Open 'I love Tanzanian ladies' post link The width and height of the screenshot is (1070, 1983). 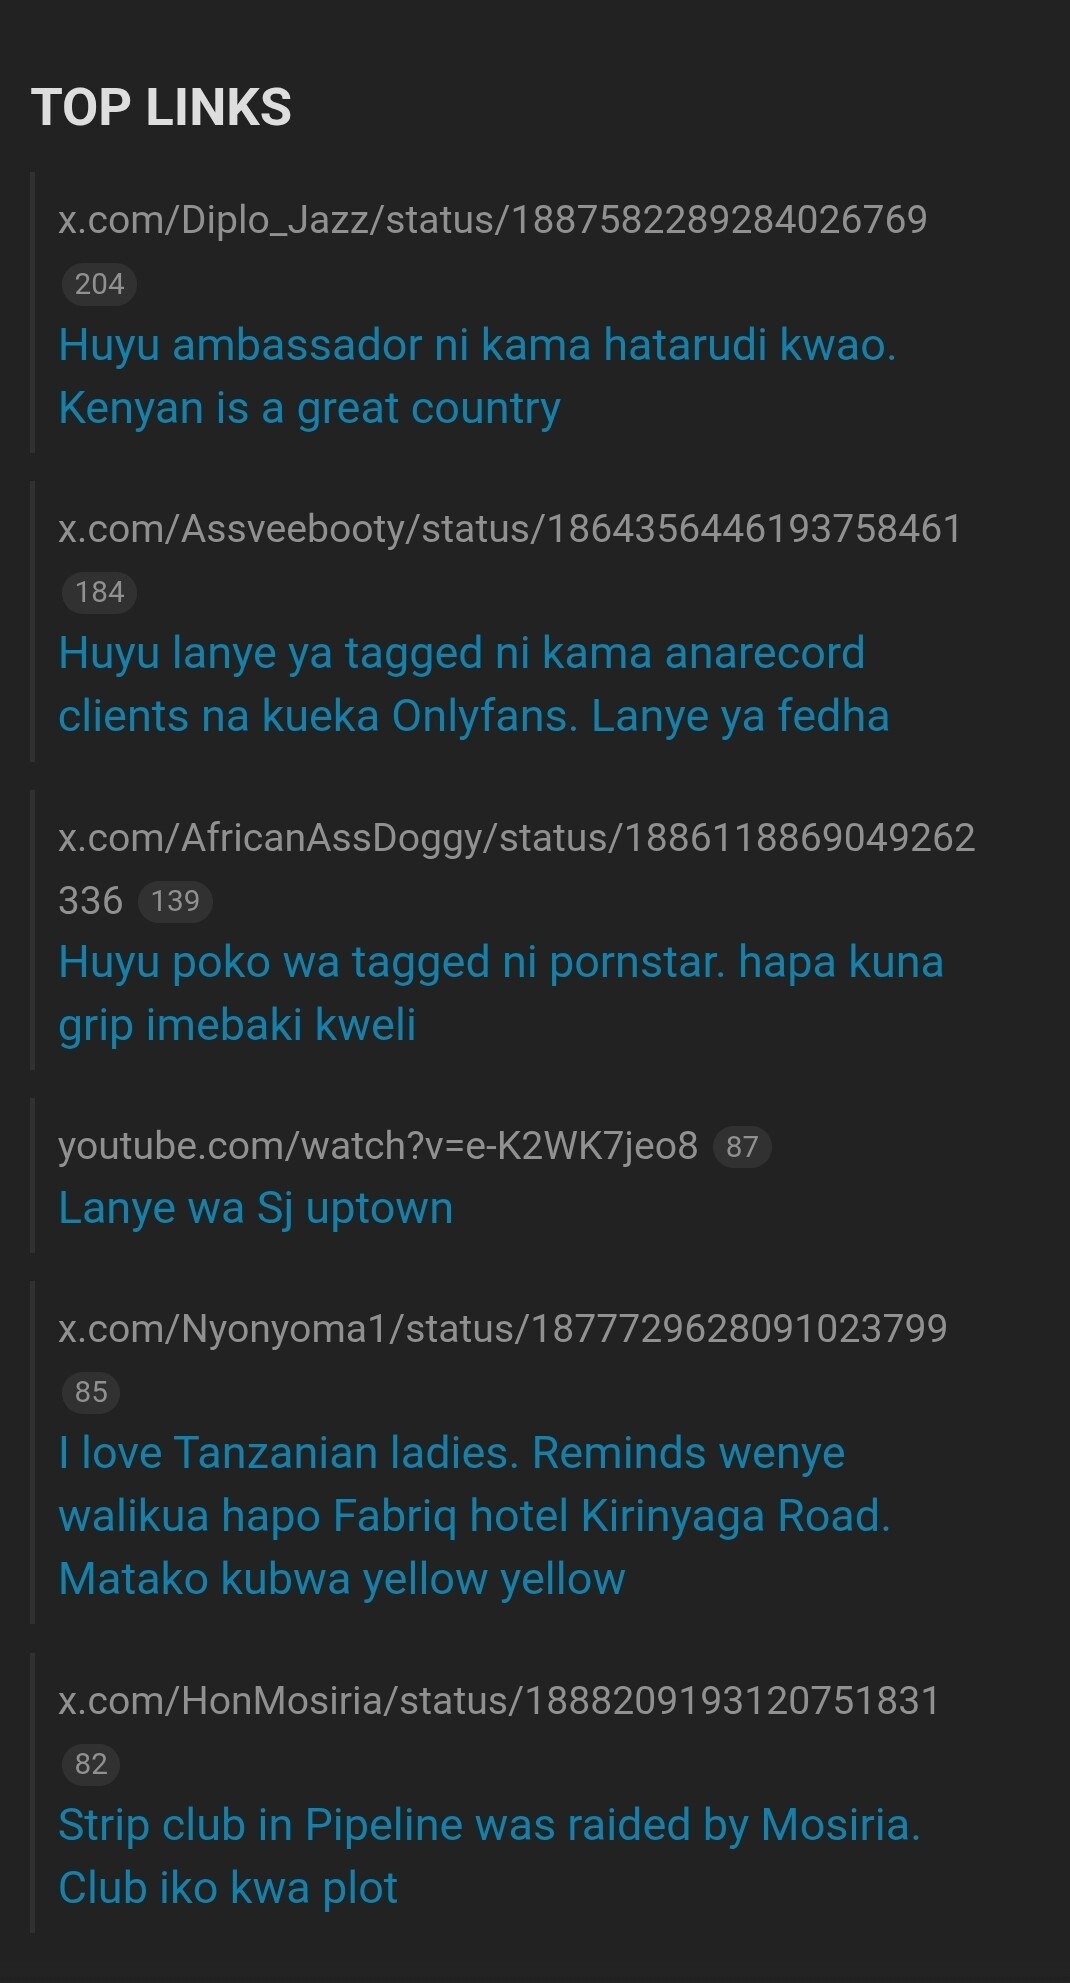click(474, 1516)
